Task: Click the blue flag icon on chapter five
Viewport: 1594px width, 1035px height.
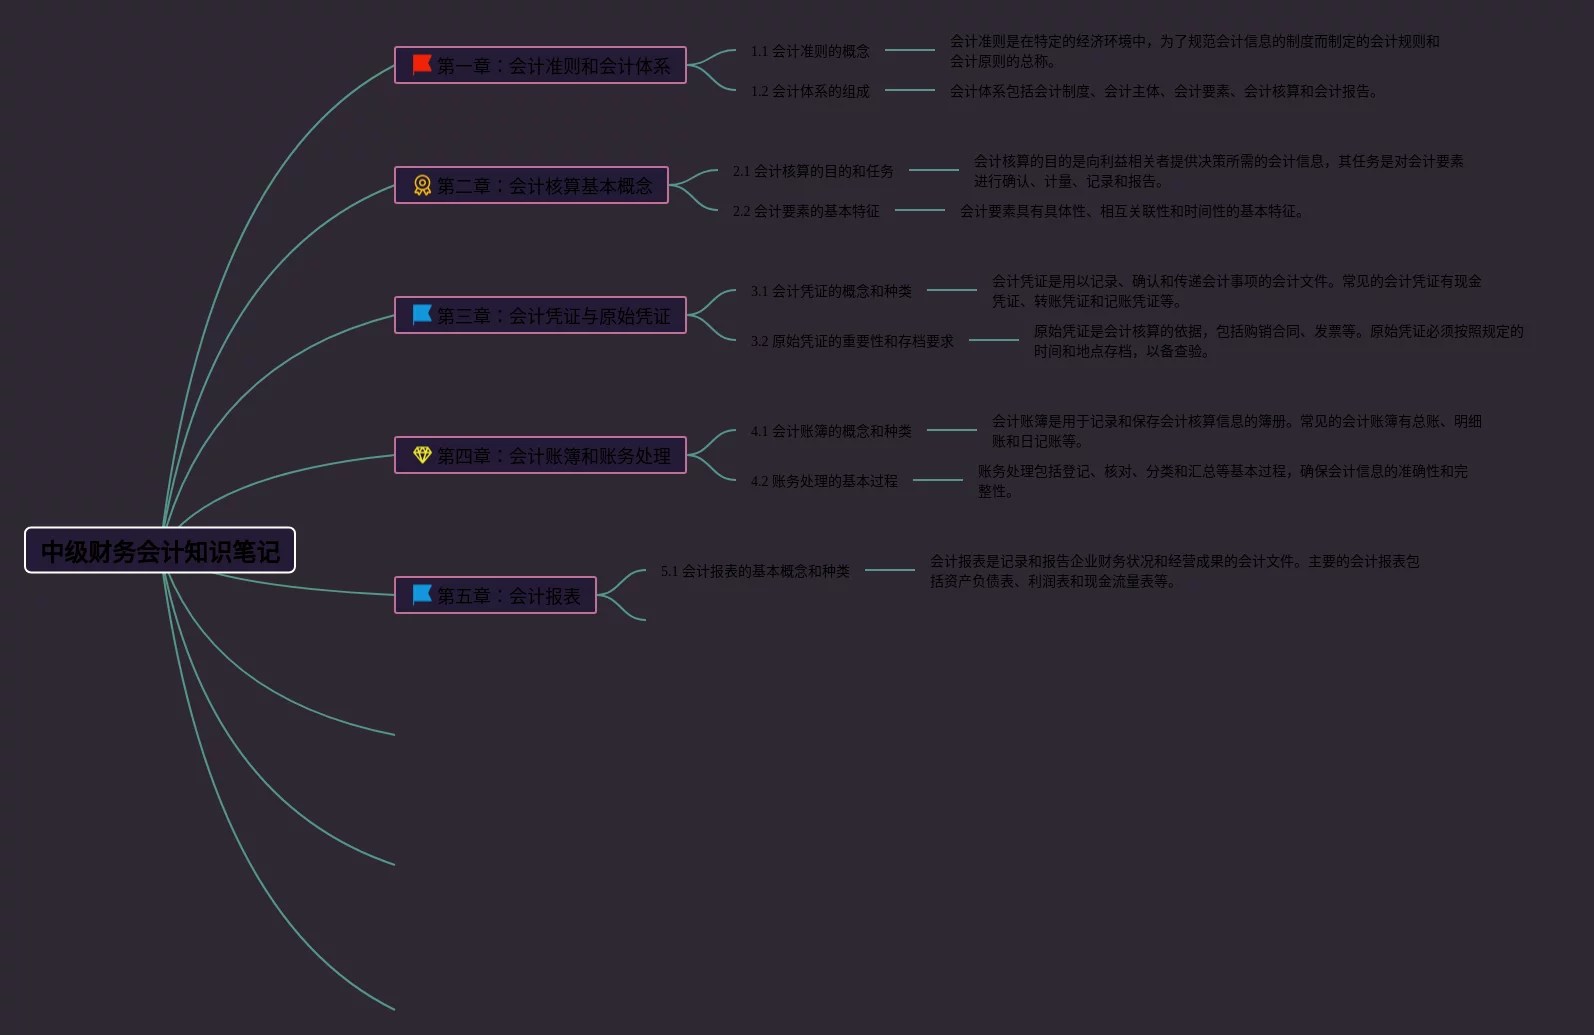Action: (422, 595)
